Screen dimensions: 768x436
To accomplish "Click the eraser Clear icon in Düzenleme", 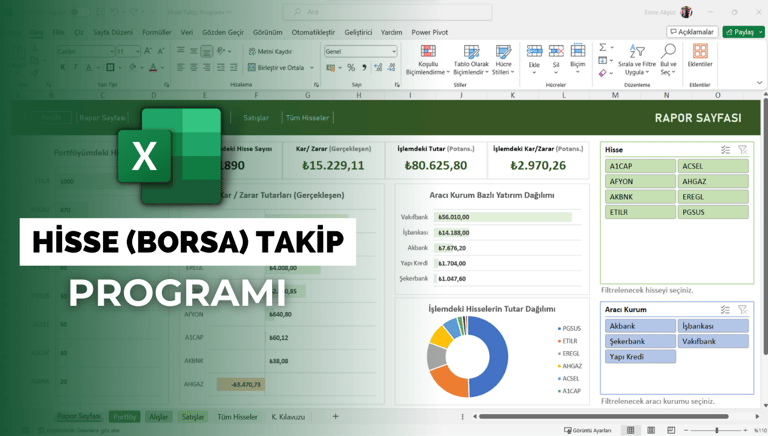I will point(603,73).
